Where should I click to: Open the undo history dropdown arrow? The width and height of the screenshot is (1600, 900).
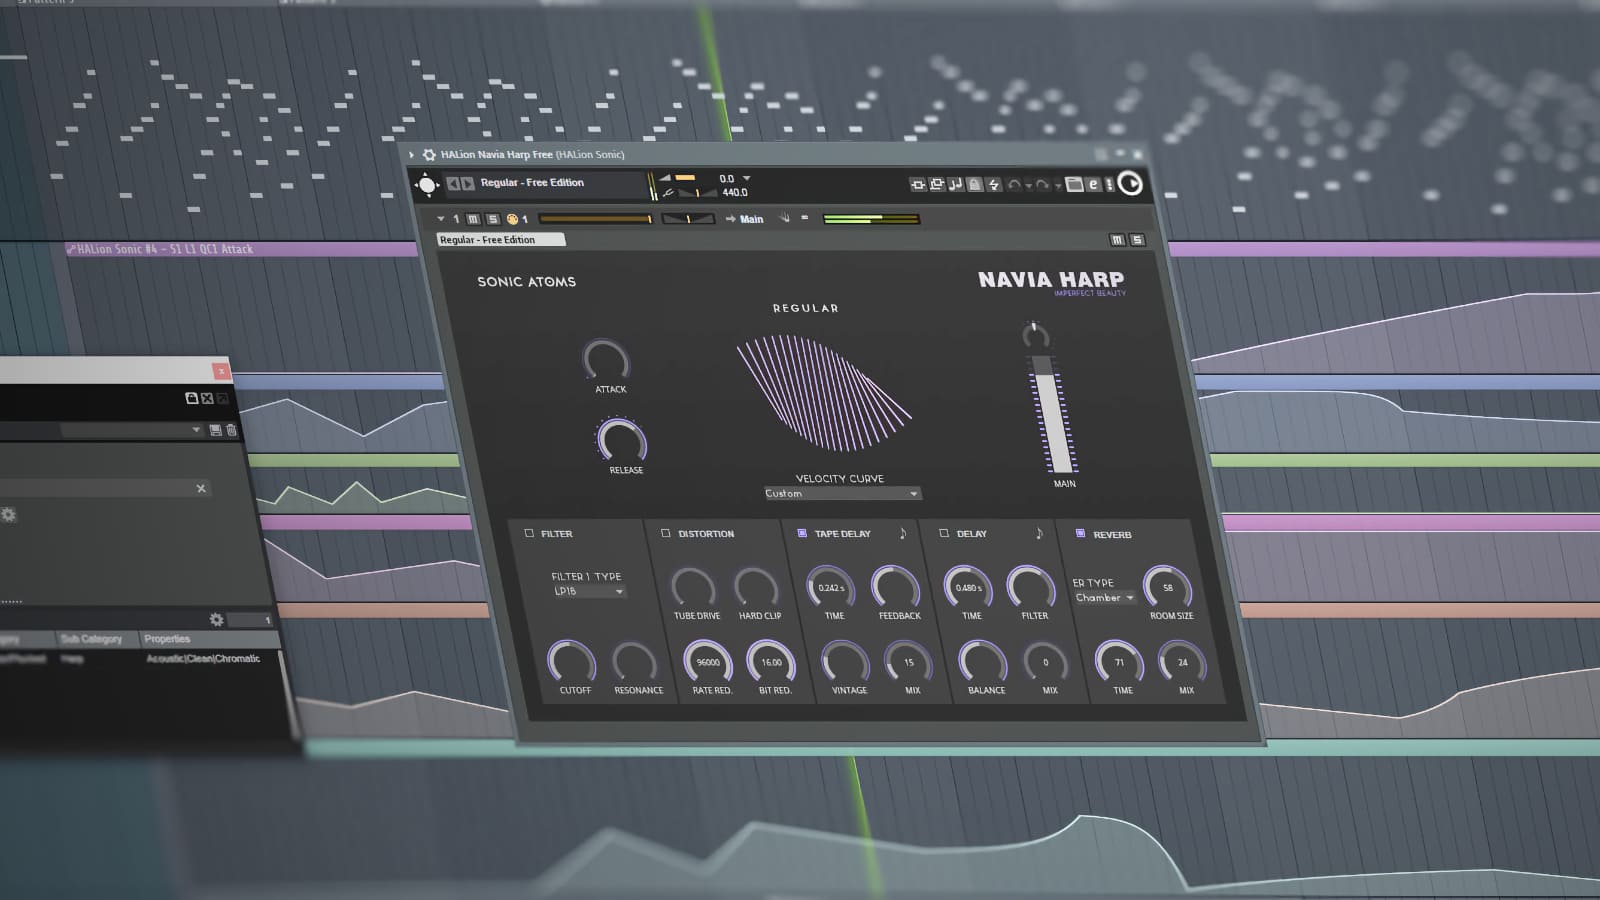click(x=1028, y=186)
